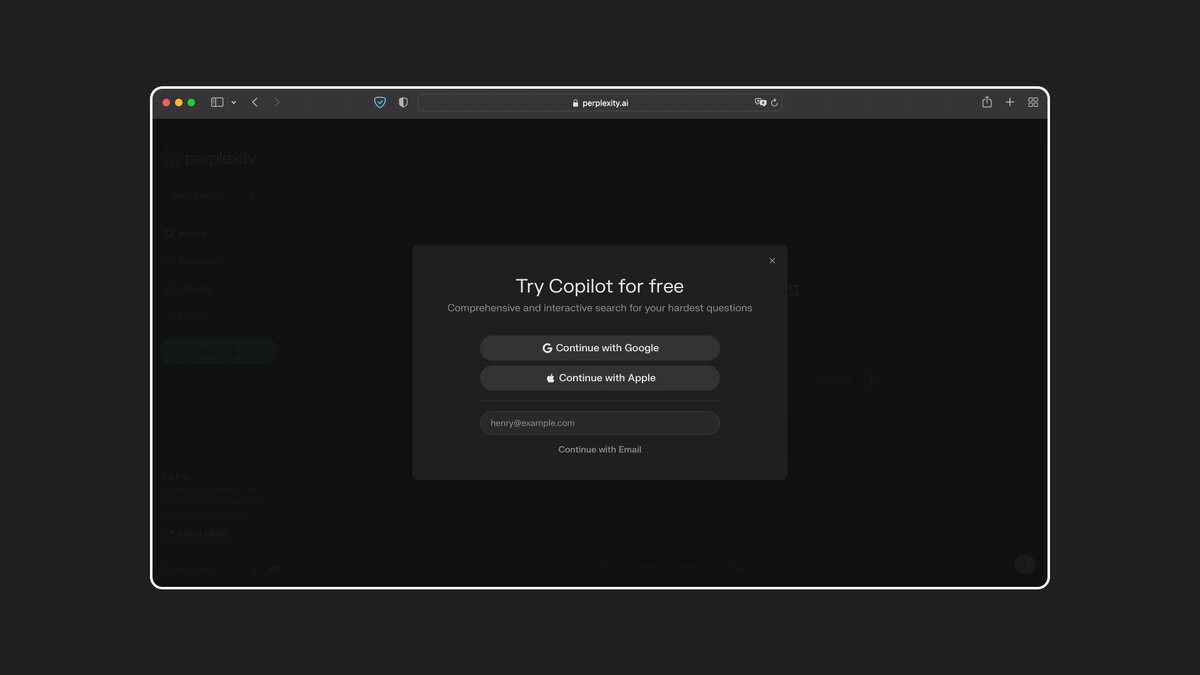
Task: Go back with Safari back arrow
Action: coord(255,102)
